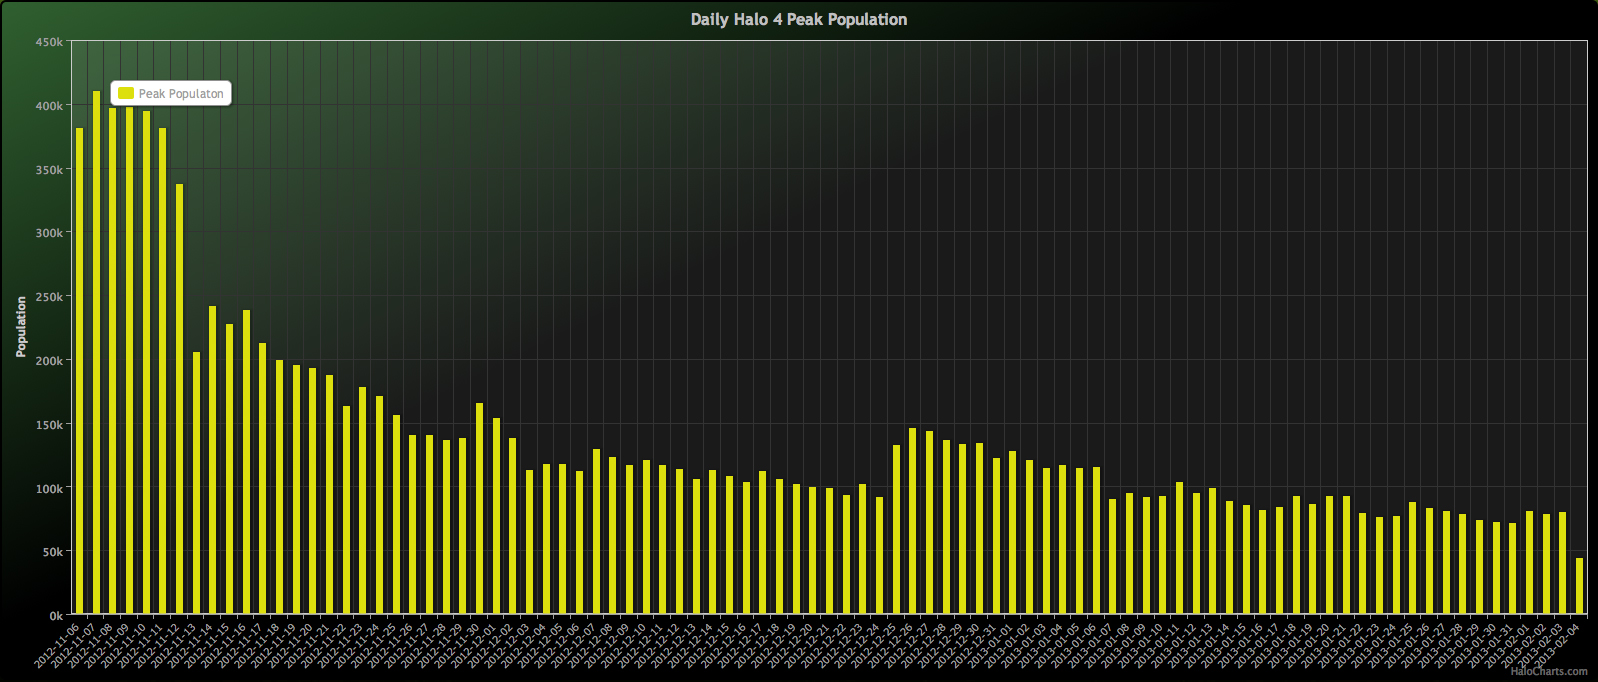Click the bar for 2012-12-07
1598x682 pixels.
click(596, 531)
